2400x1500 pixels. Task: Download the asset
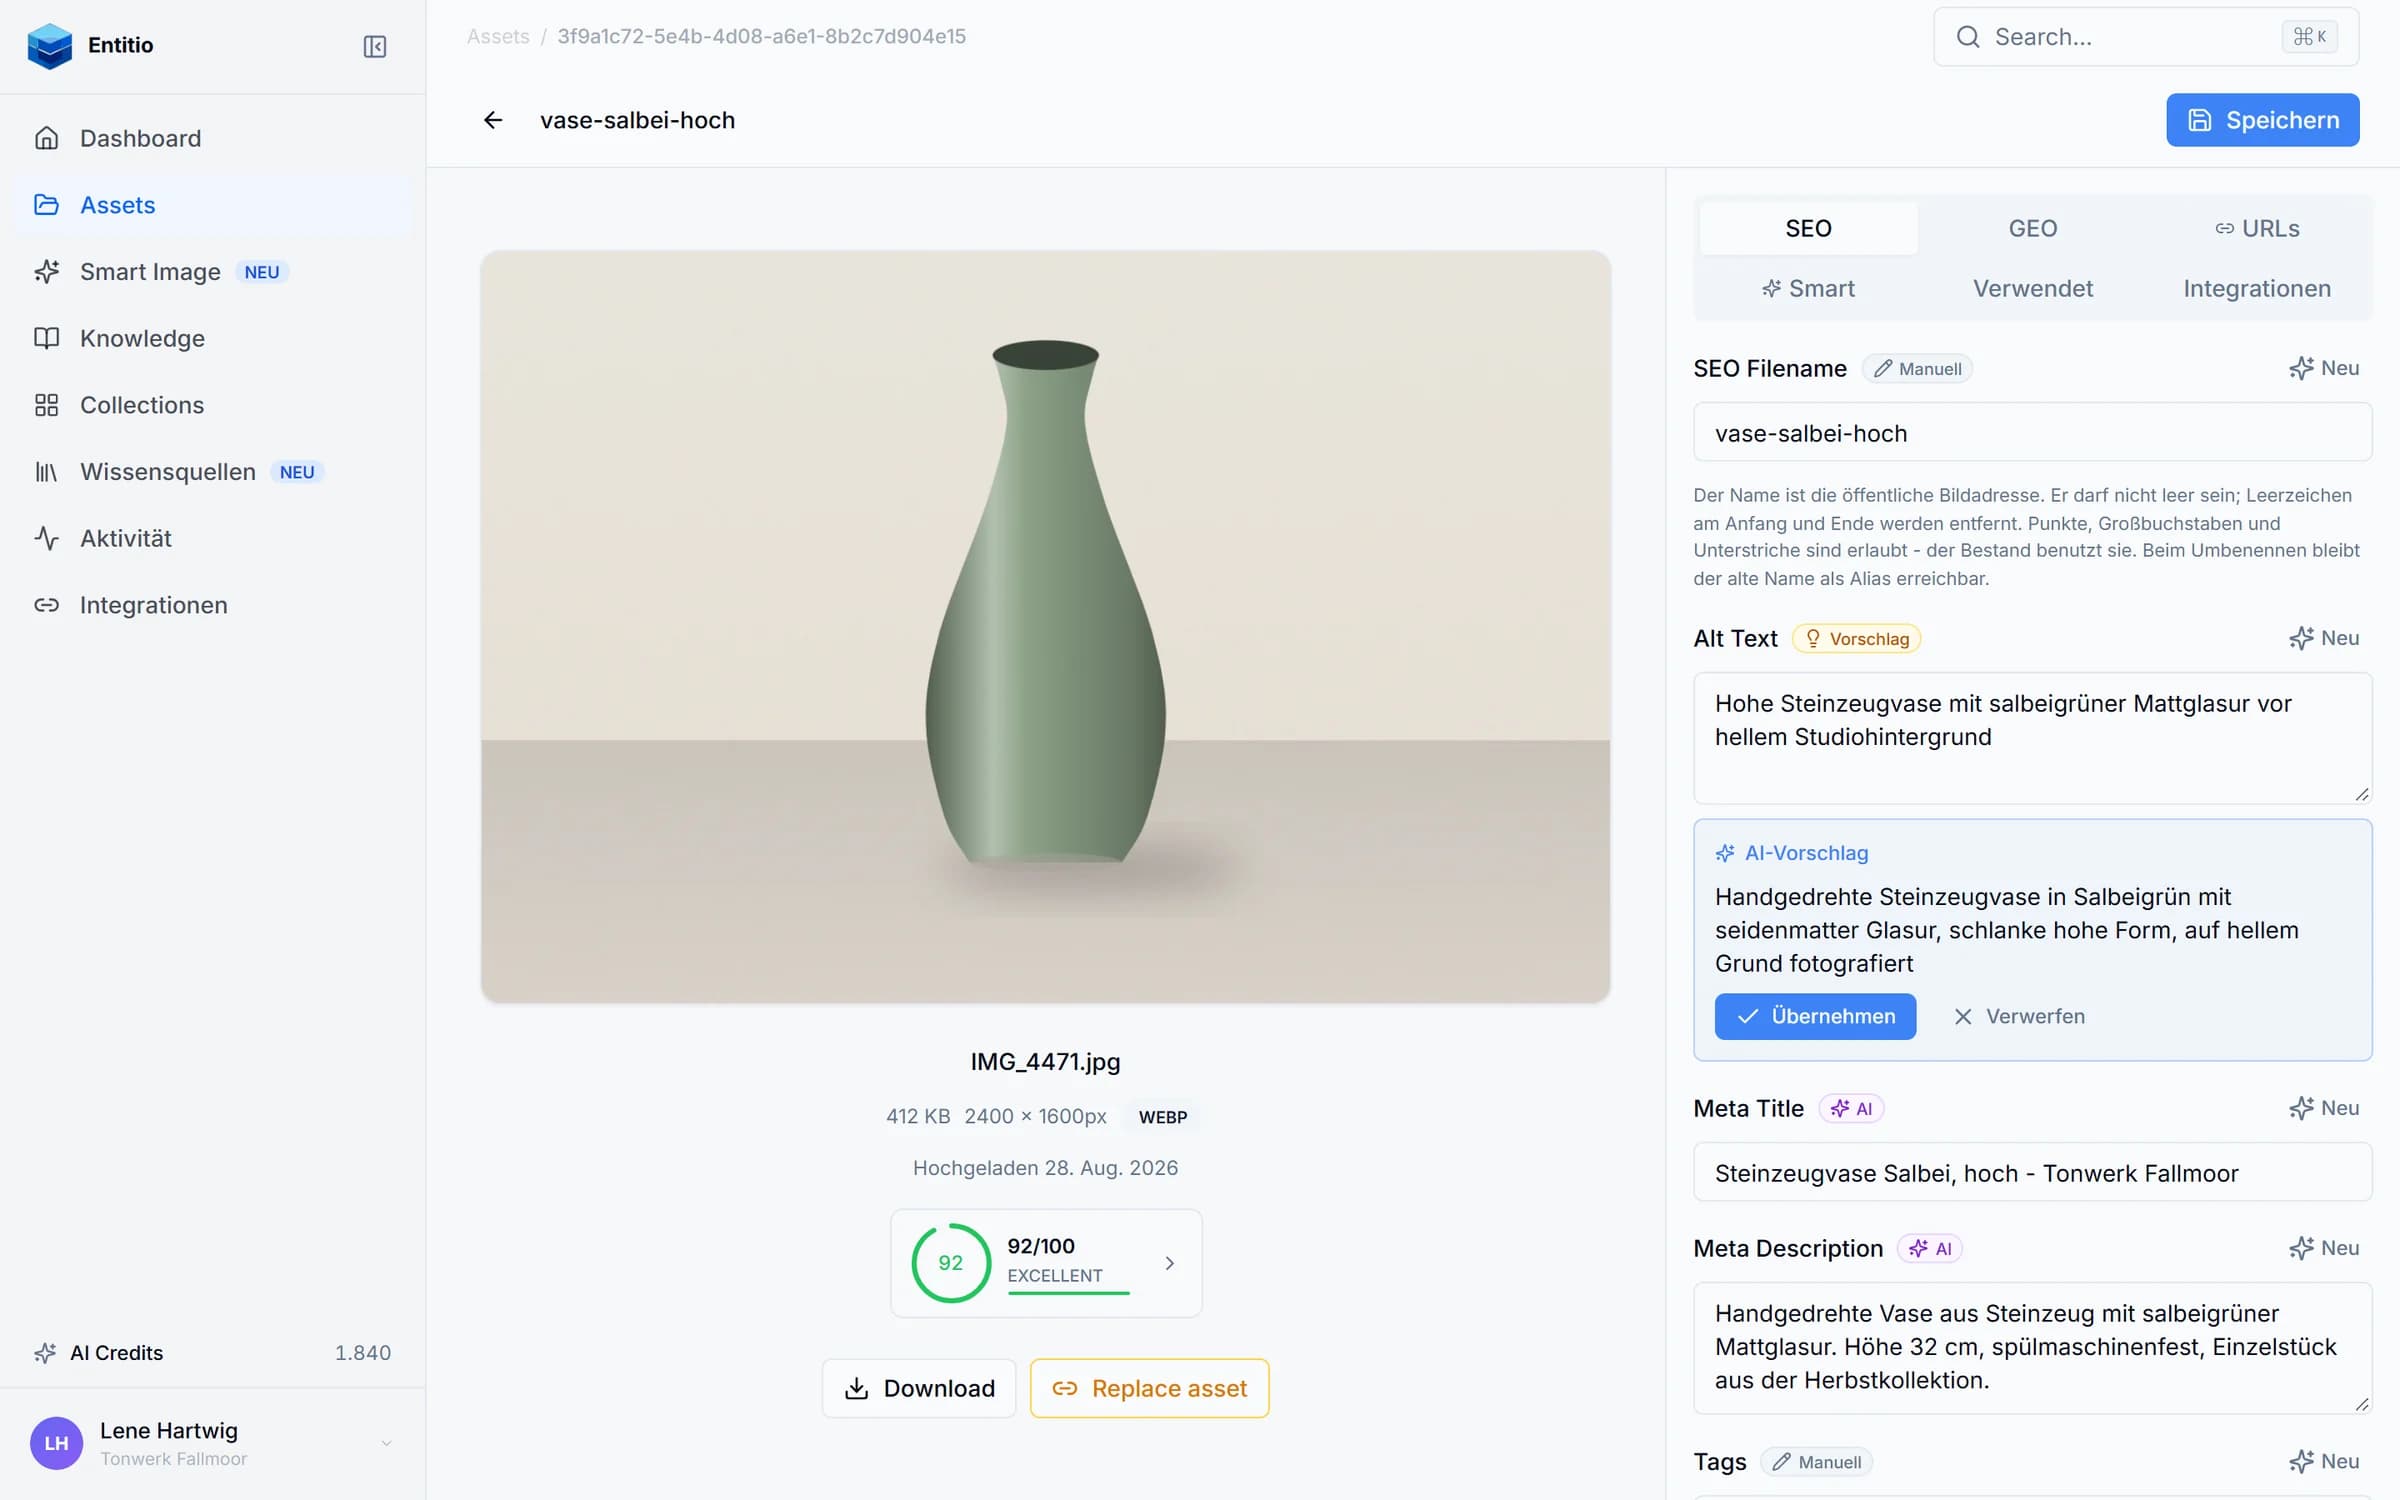[x=919, y=1388]
